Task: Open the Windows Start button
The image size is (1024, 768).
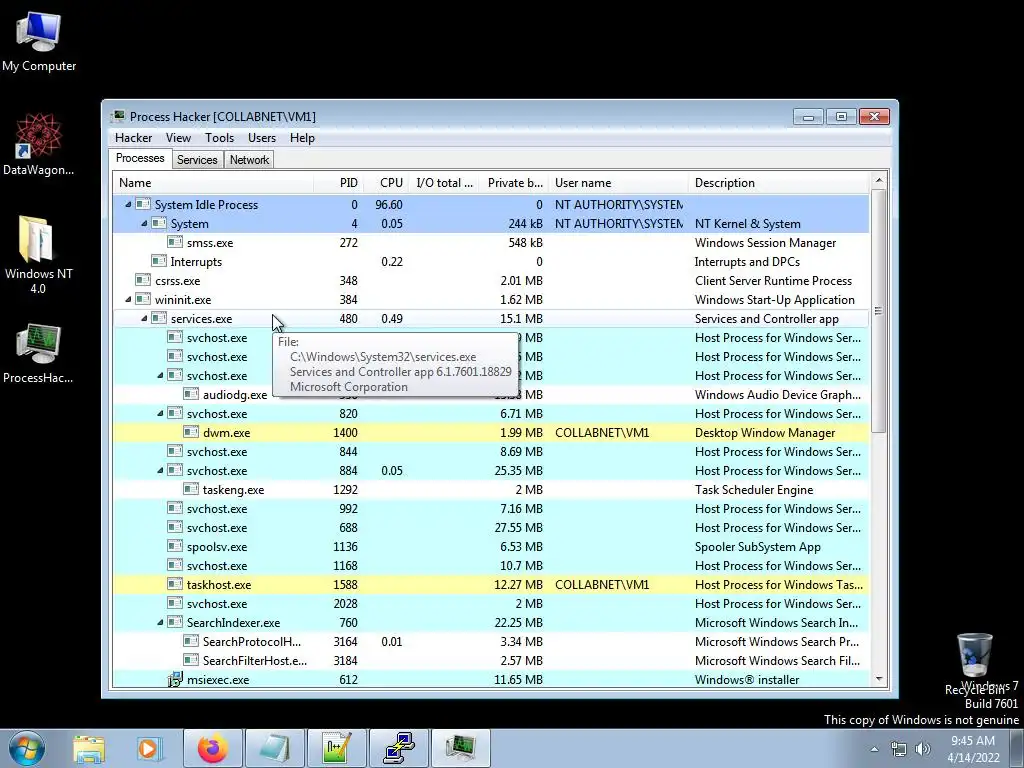Action: [x=26, y=748]
